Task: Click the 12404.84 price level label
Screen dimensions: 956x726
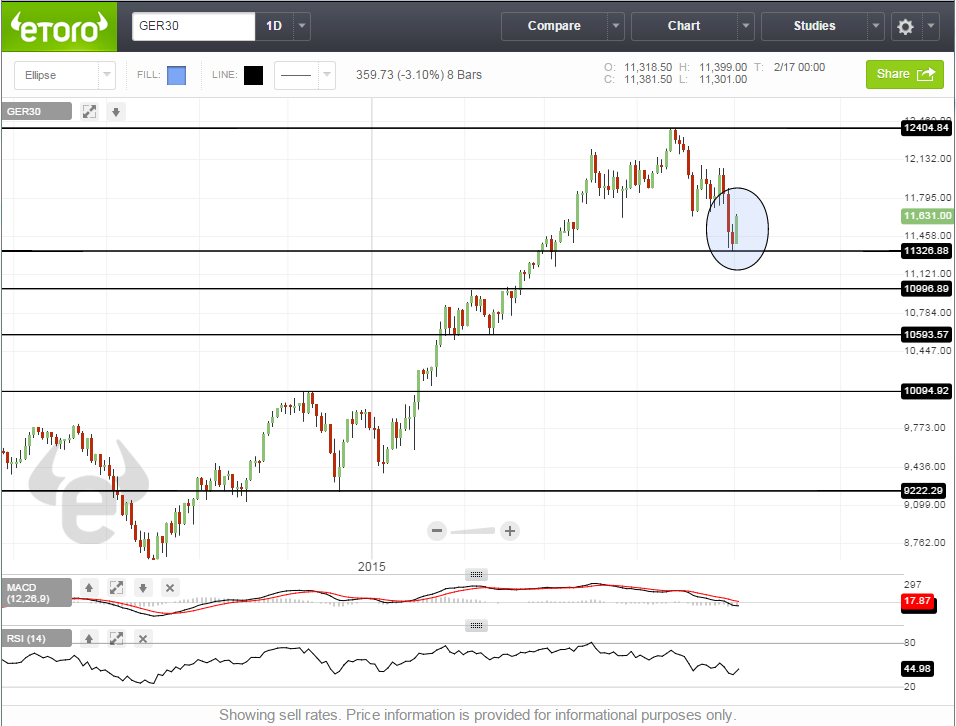Action: 926,127
